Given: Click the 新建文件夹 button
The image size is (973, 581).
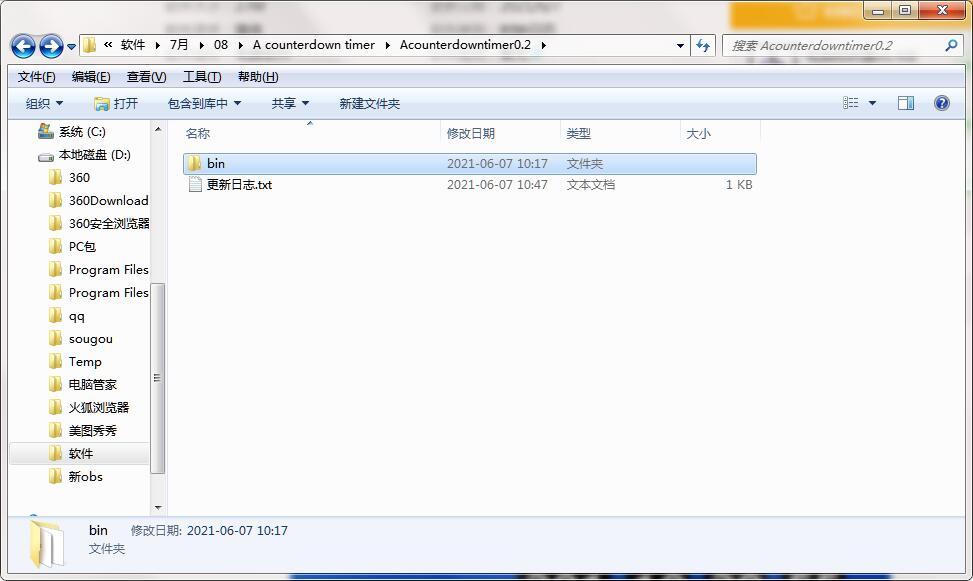Looking at the screenshot, I should pos(369,104).
